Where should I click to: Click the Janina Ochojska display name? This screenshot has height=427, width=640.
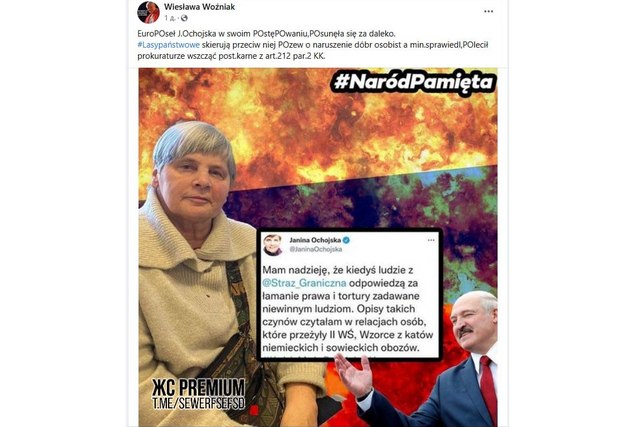click(315, 240)
